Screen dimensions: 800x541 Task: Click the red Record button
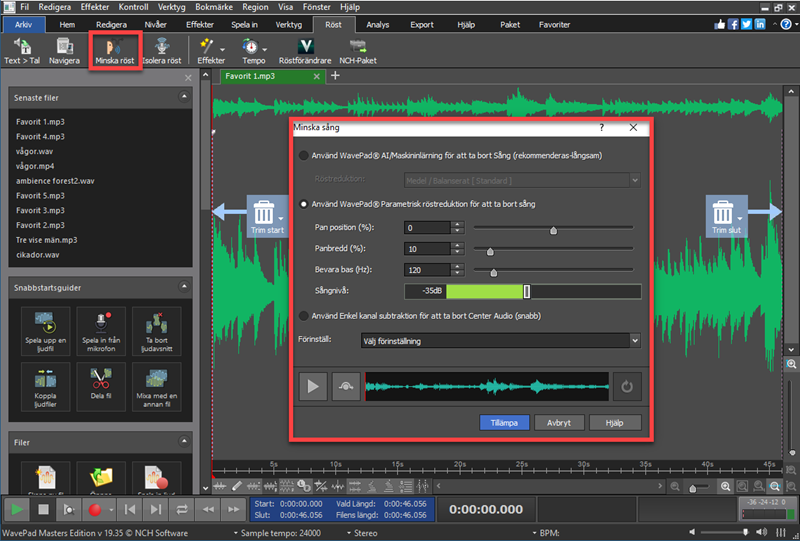(x=95, y=509)
